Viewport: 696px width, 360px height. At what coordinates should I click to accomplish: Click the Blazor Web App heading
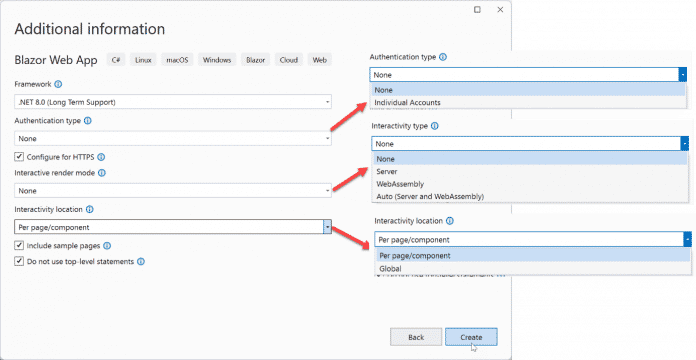56,60
